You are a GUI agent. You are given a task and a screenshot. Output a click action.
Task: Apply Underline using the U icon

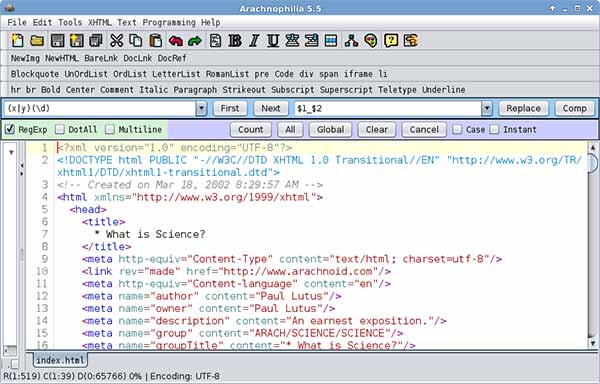[273, 41]
